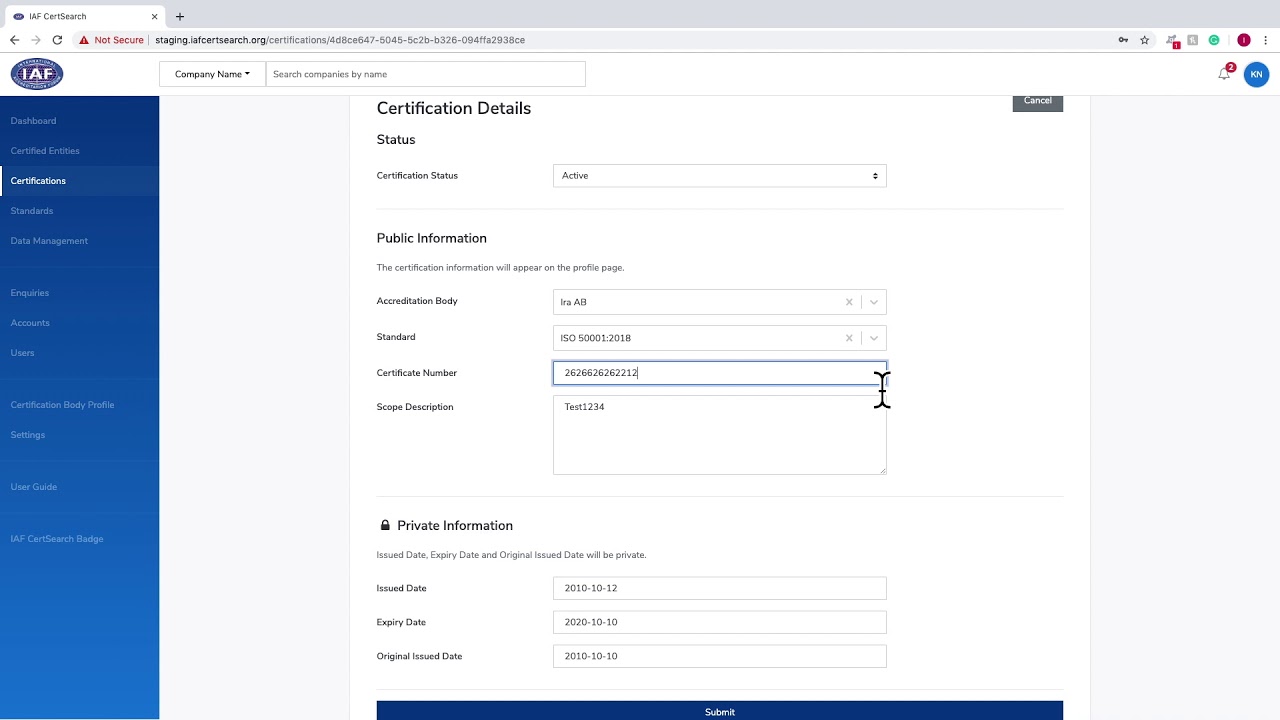Open the Certification Status dropdown
Viewport: 1280px width, 720px height.
click(719, 176)
